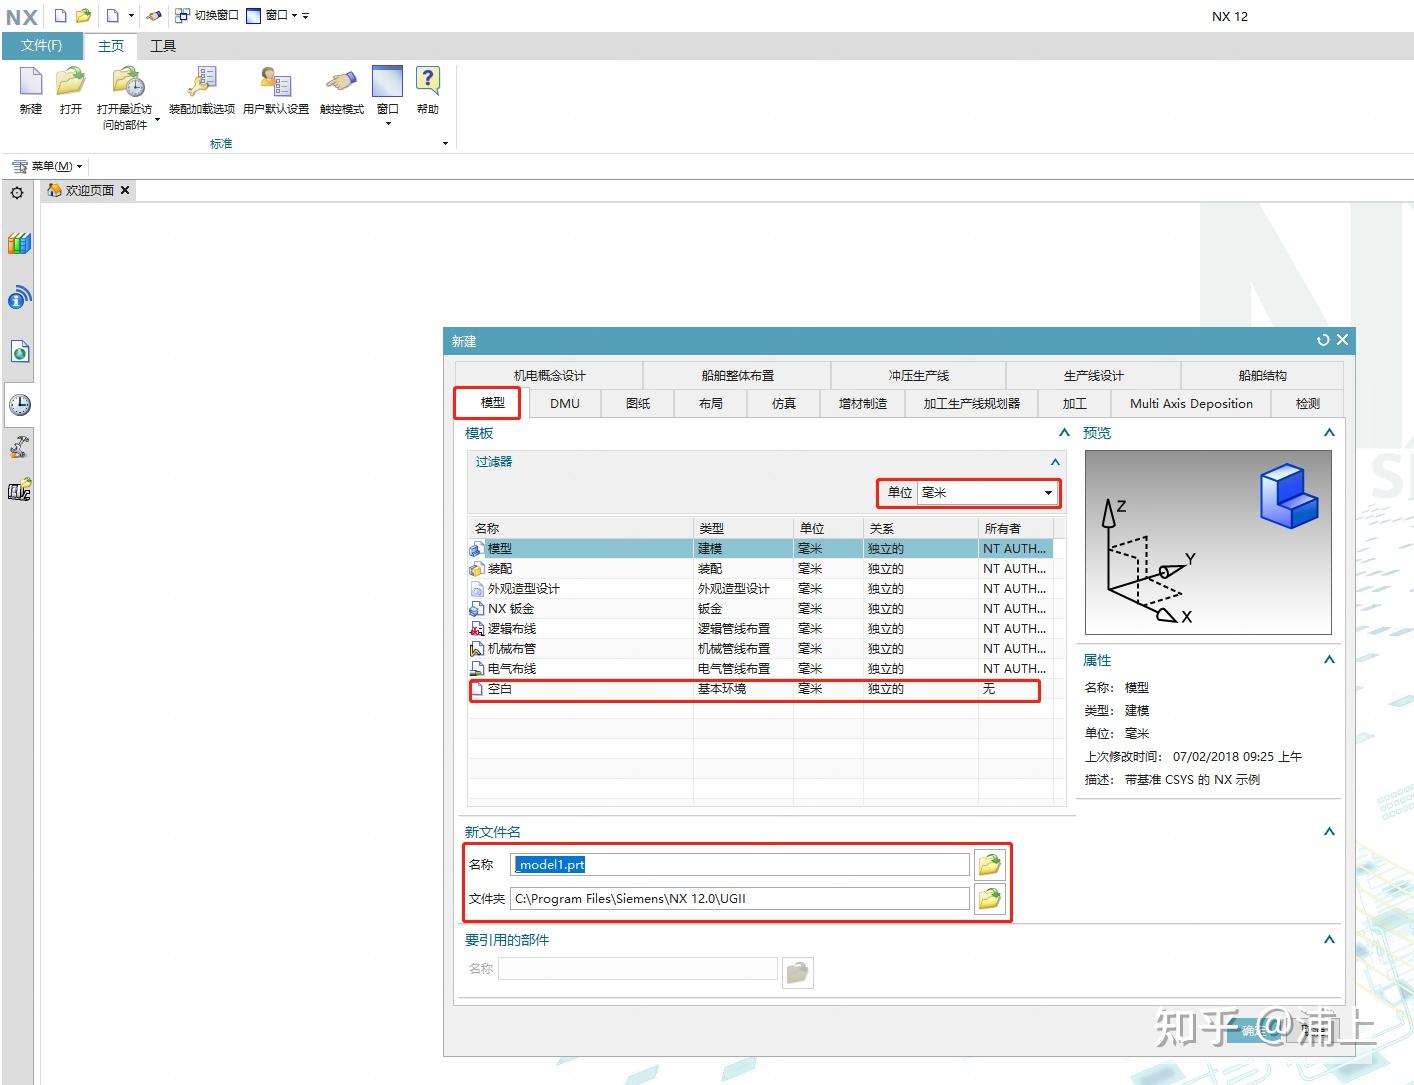Viewport: 1414px width, 1085px height.
Task: Select the 仿真 tab in the dialog
Action: click(784, 403)
